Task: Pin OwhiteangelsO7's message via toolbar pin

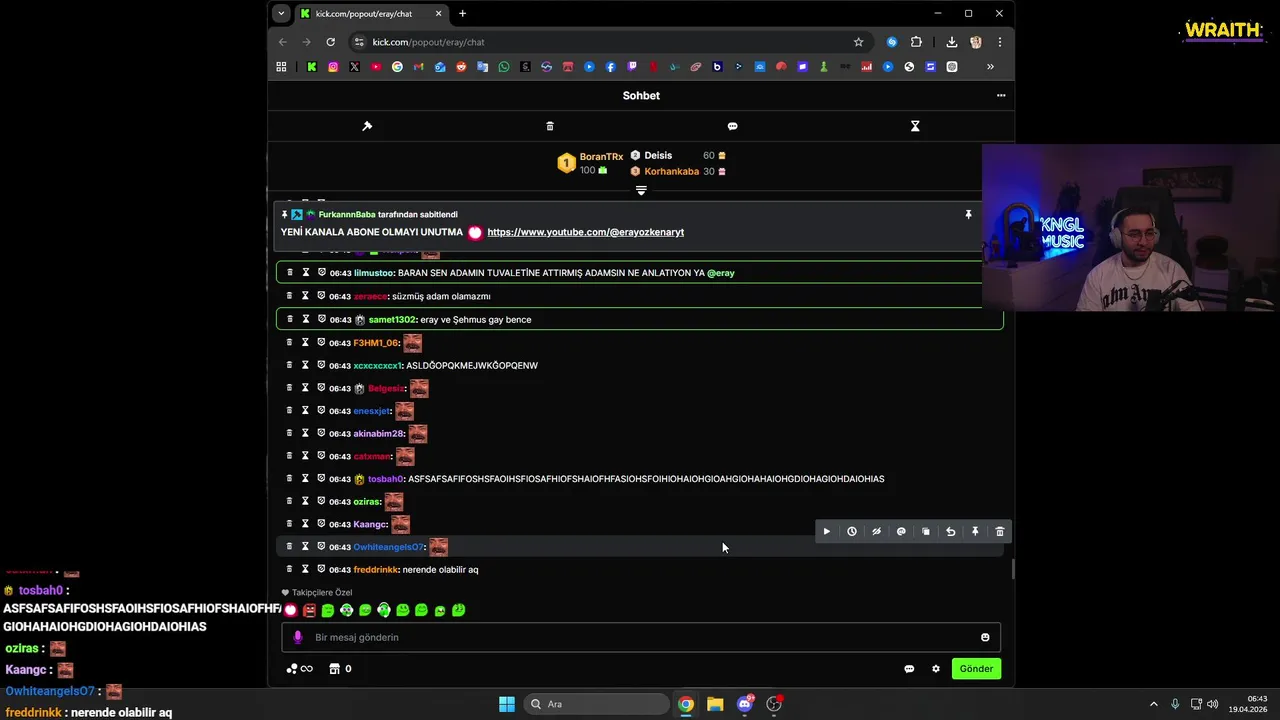Action: click(975, 532)
